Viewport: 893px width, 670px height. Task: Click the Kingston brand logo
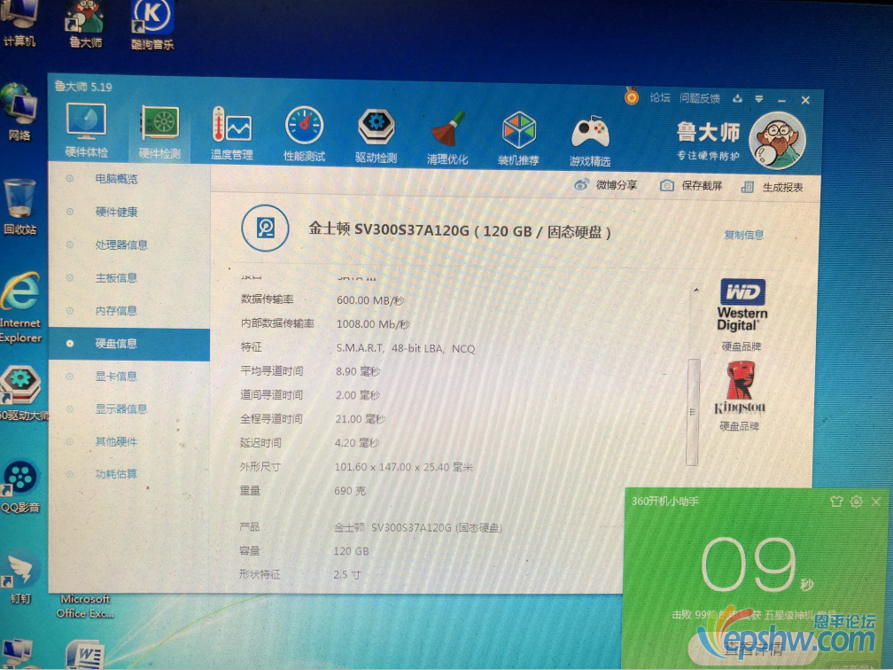pyautogui.click(x=740, y=388)
